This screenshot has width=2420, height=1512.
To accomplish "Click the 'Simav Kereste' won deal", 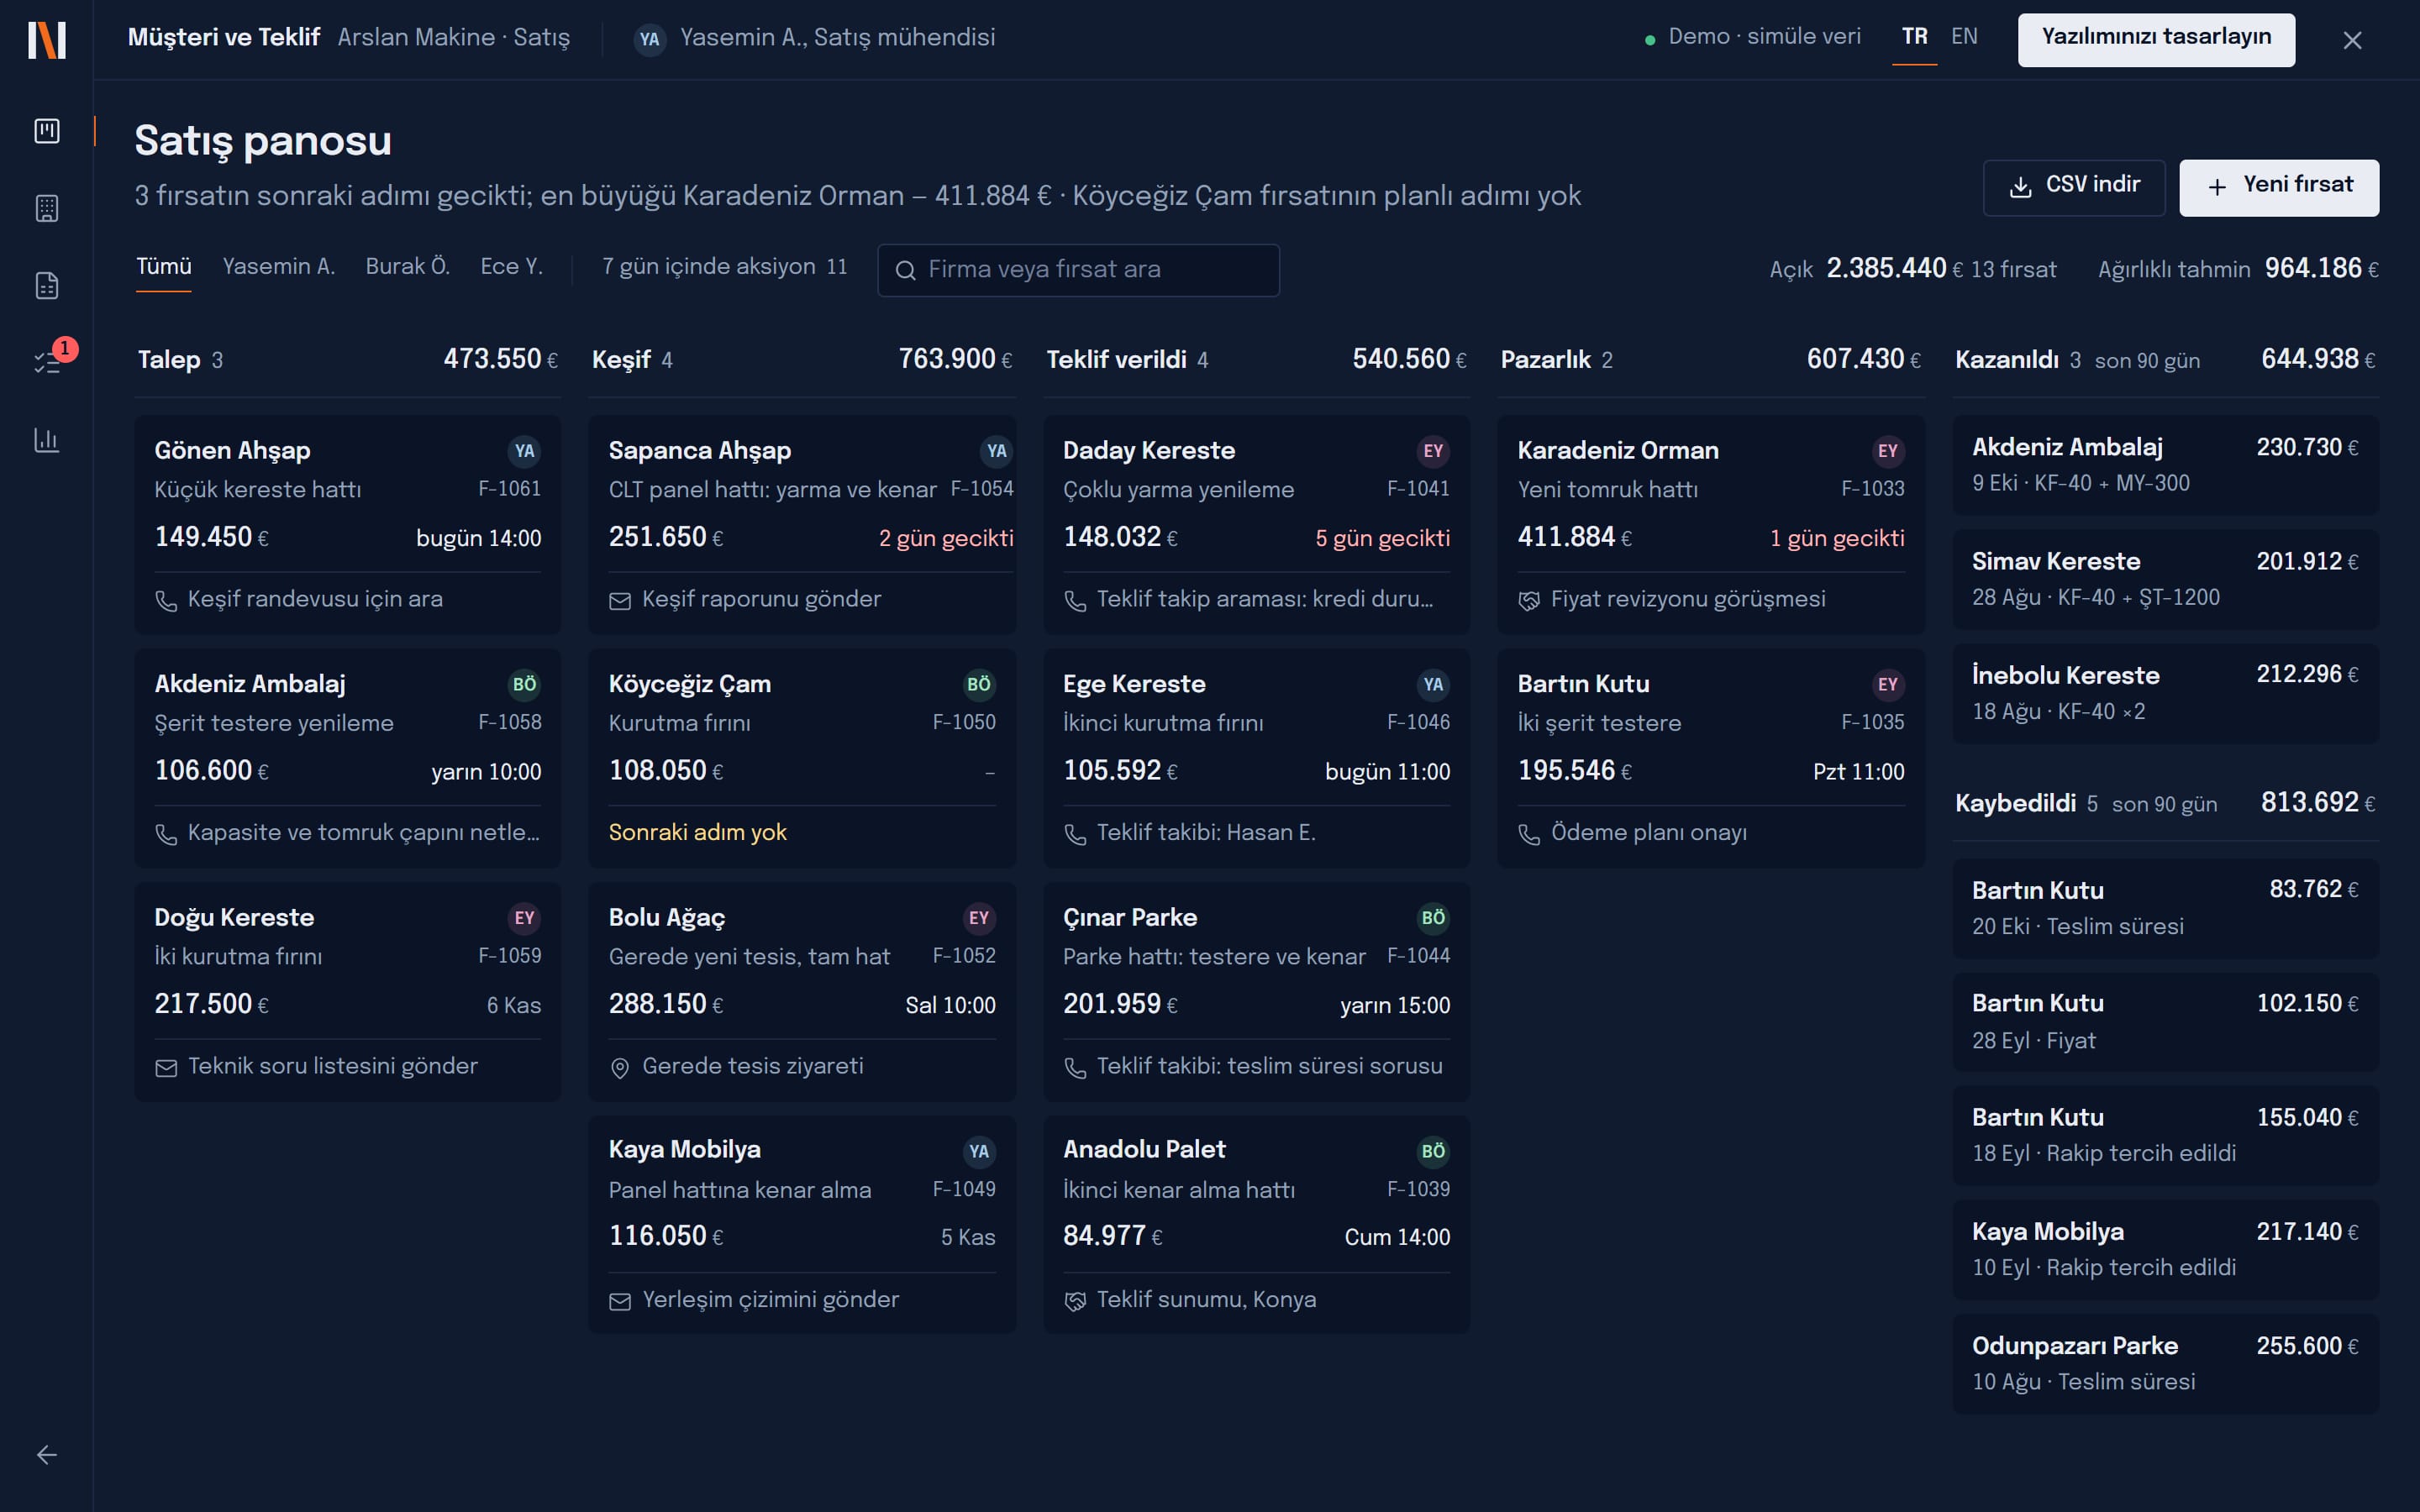I will (x=2165, y=579).
